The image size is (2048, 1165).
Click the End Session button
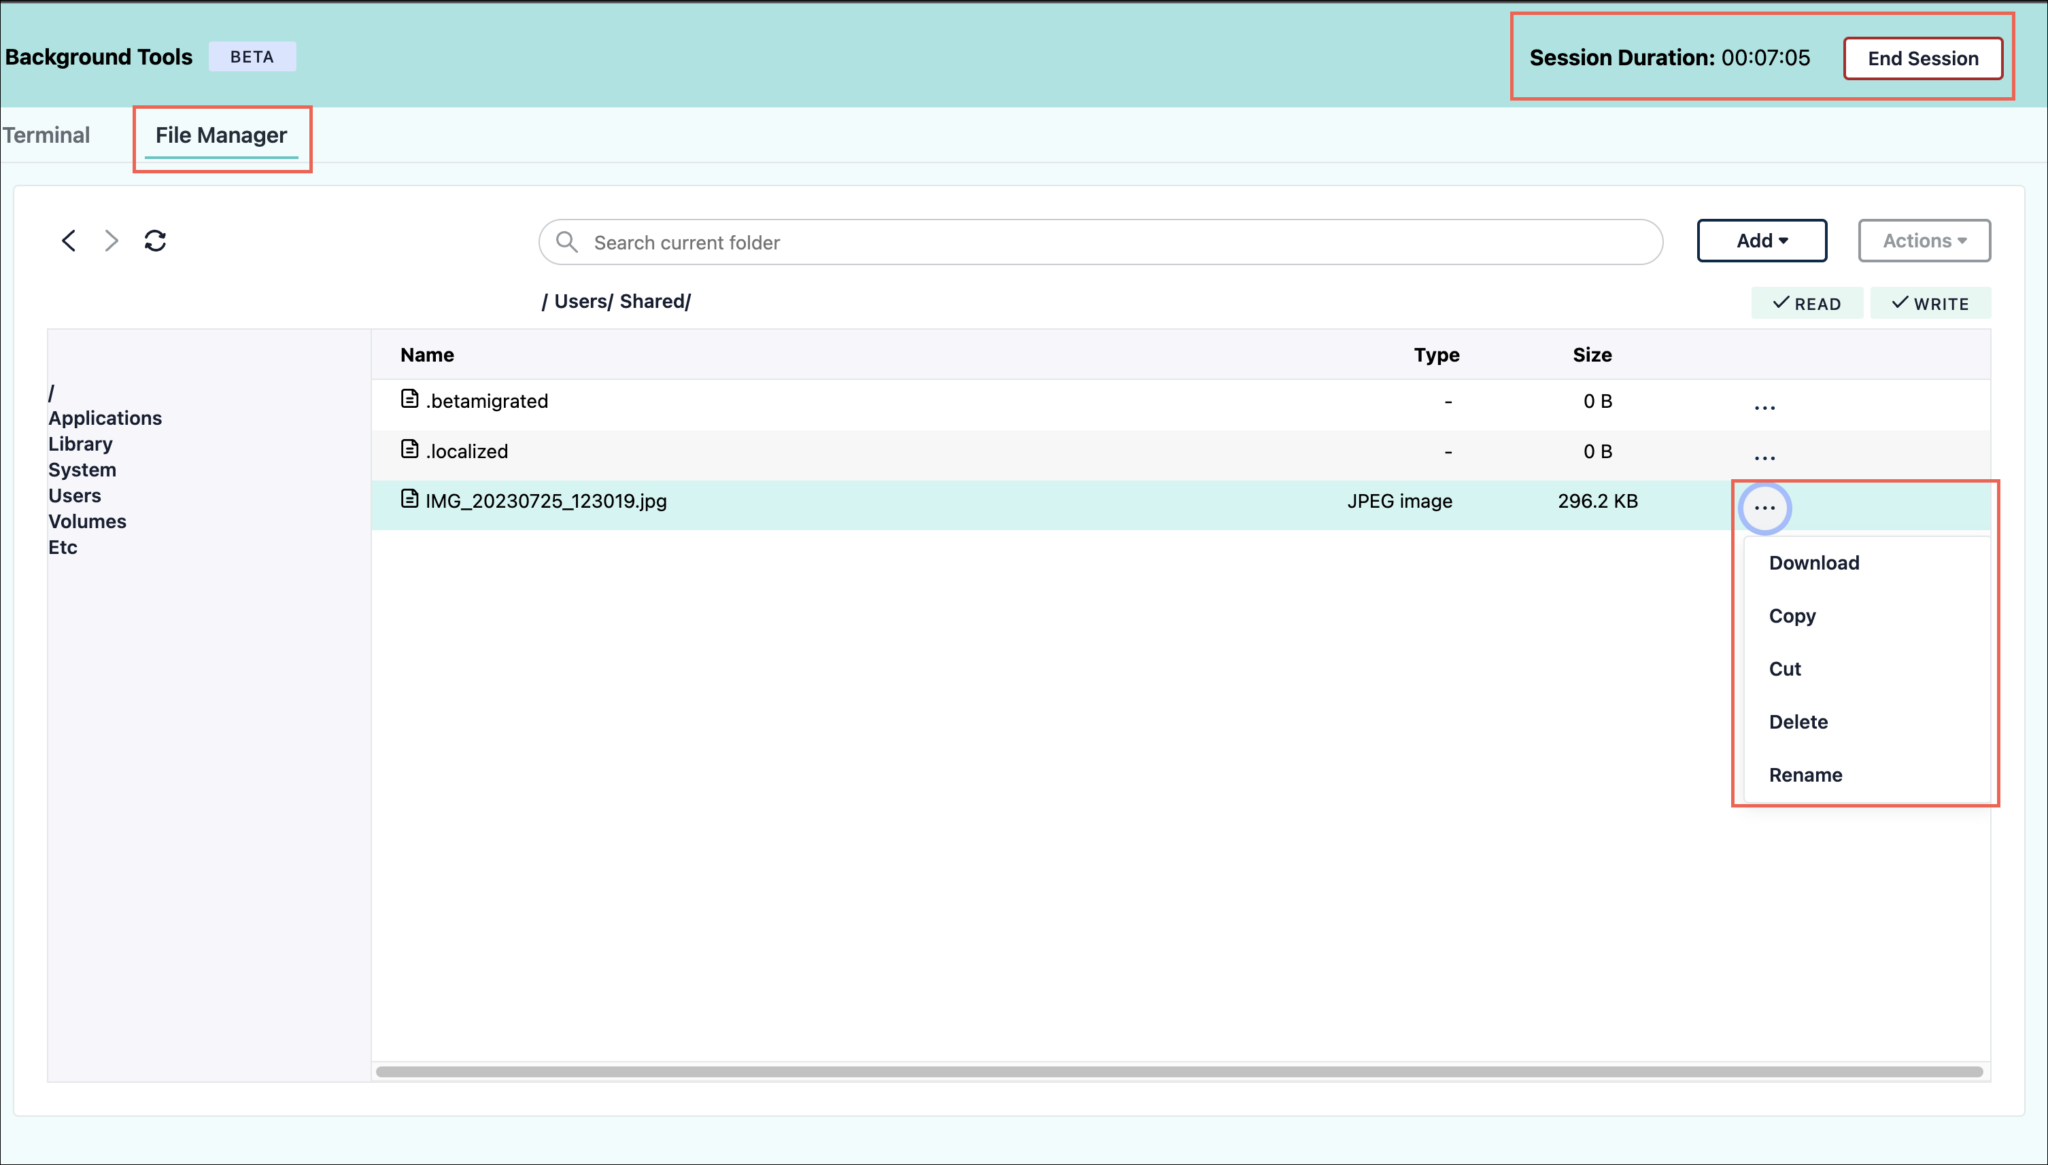click(x=1922, y=58)
